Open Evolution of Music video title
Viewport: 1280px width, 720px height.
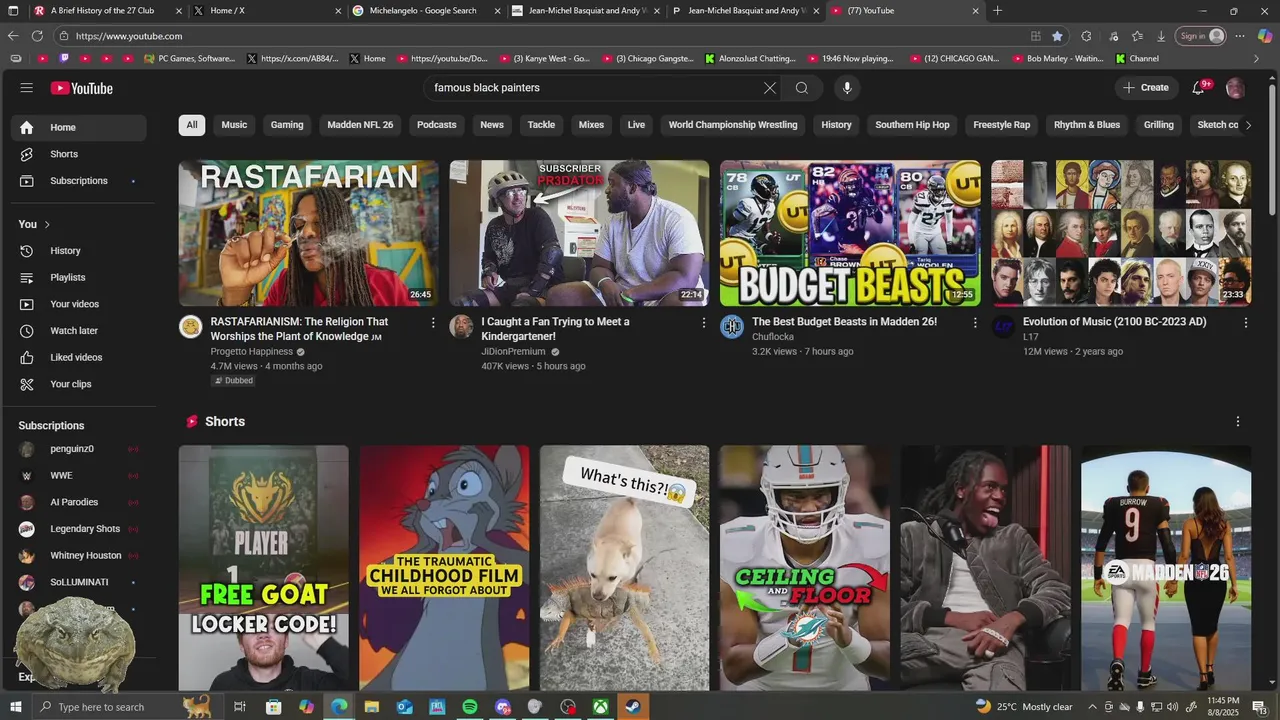click(x=1114, y=322)
